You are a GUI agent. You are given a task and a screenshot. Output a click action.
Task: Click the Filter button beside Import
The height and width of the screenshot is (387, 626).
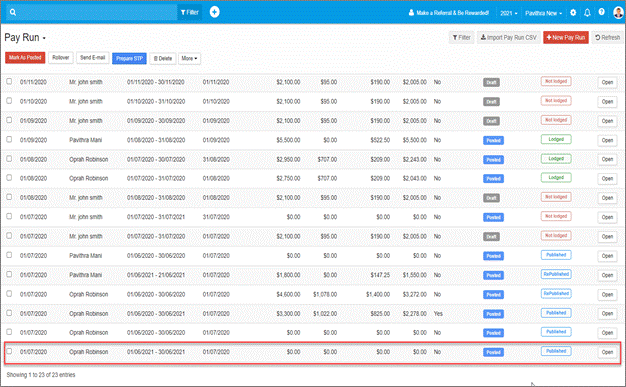pyautogui.click(x=462, y=38)
